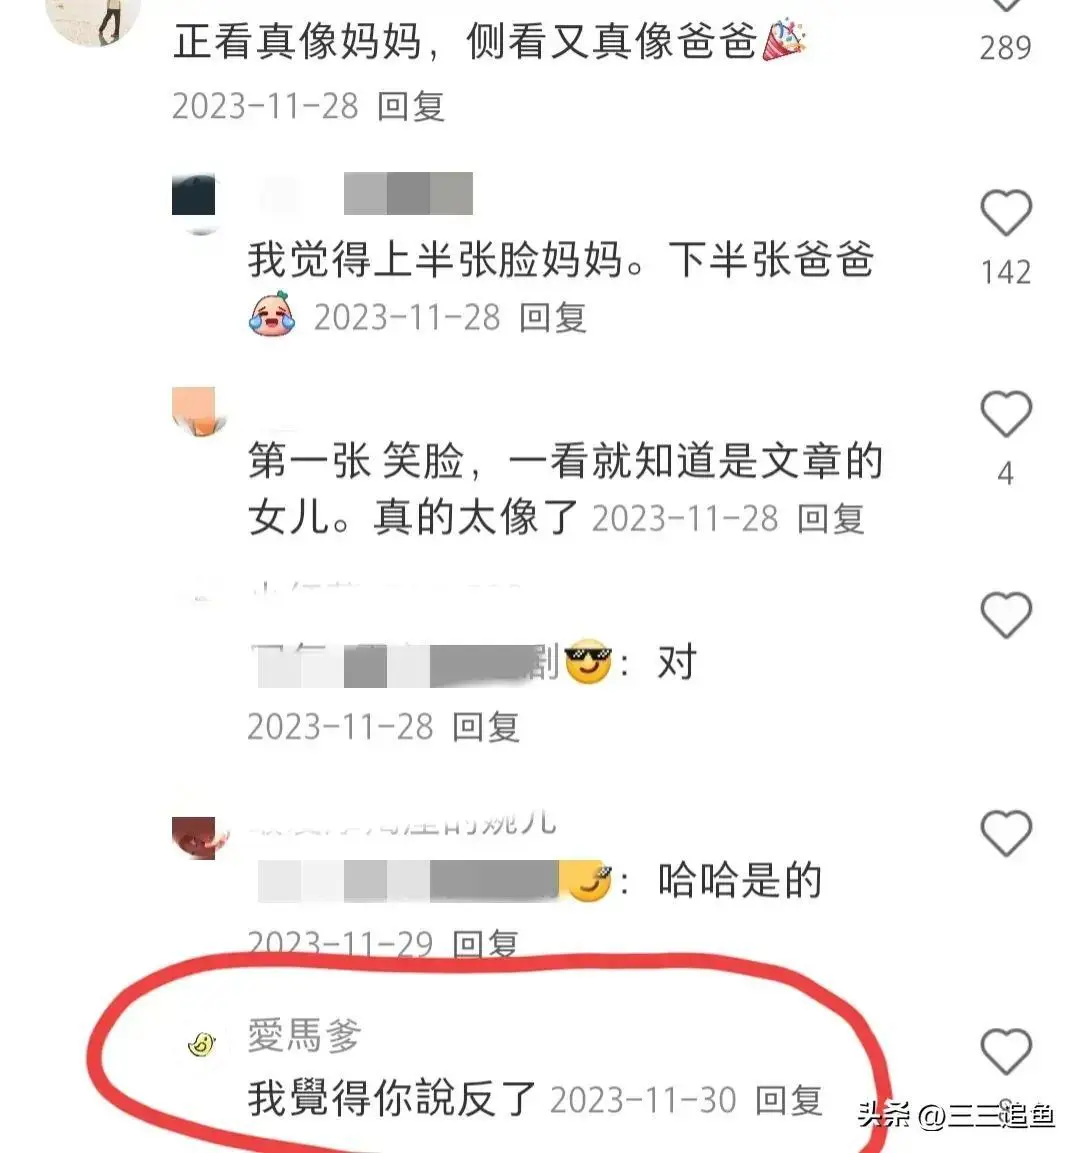The image size is (1080, 1153).
Task: Tap the 头条 @三三追鱼 watermark
Action: pos(956,1115)
